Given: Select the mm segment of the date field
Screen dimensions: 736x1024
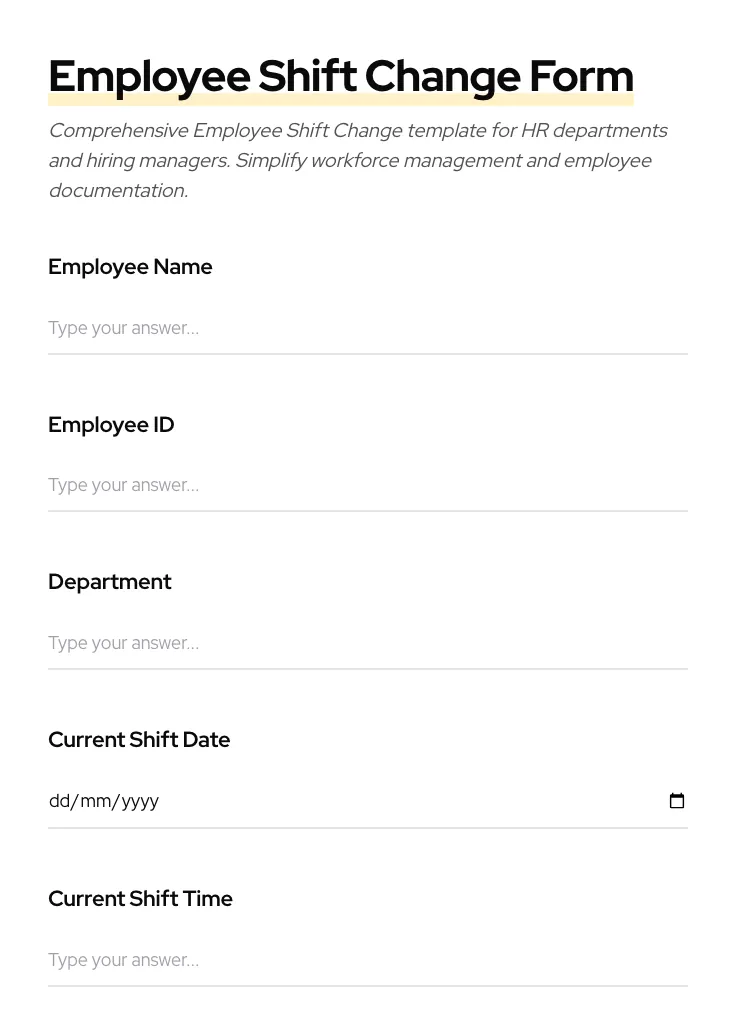Looking at the screenshot, I should tap(95, 800).
